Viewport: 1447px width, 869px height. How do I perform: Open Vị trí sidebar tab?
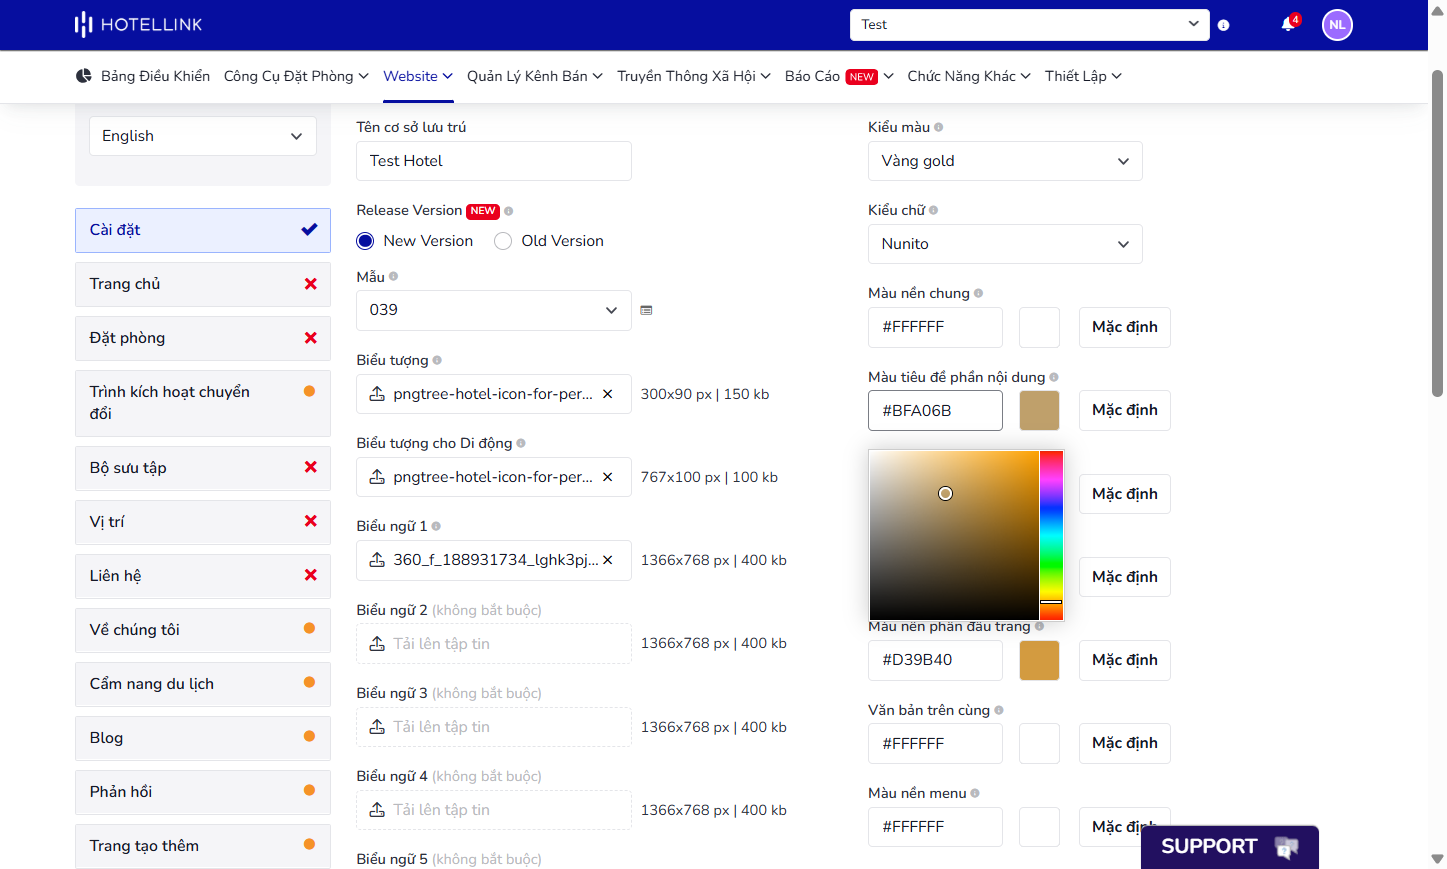(x=203, y=522)
